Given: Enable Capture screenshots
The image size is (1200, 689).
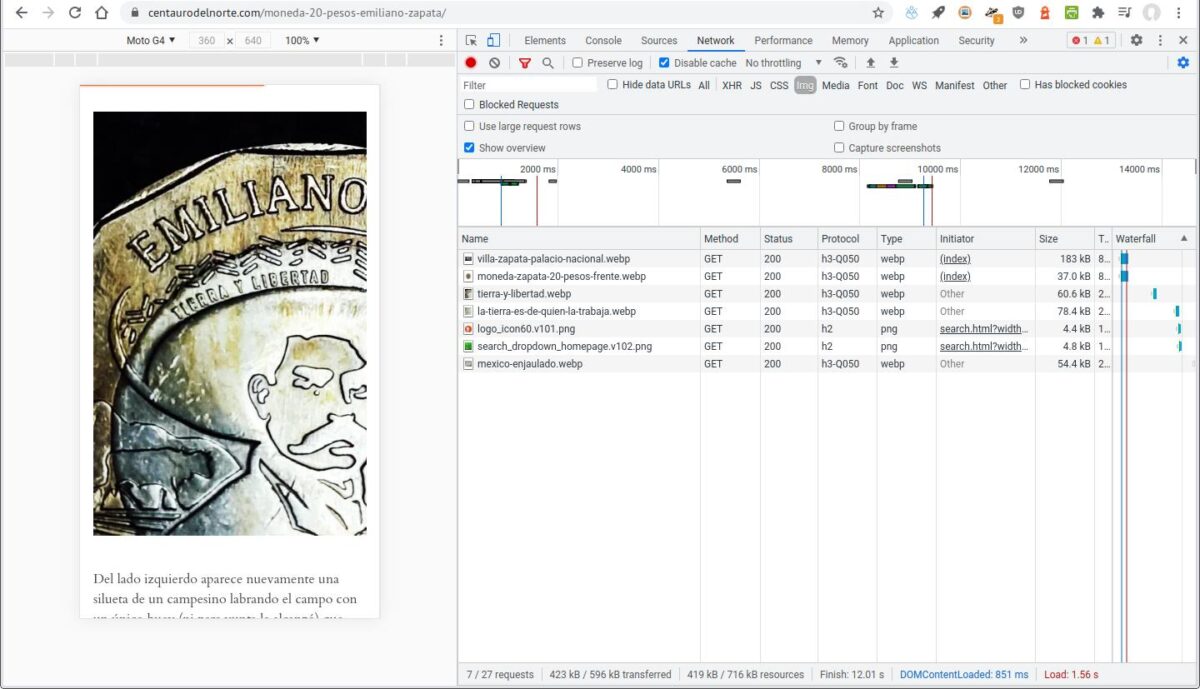Looking at the screenshot, I should [839, 148].
